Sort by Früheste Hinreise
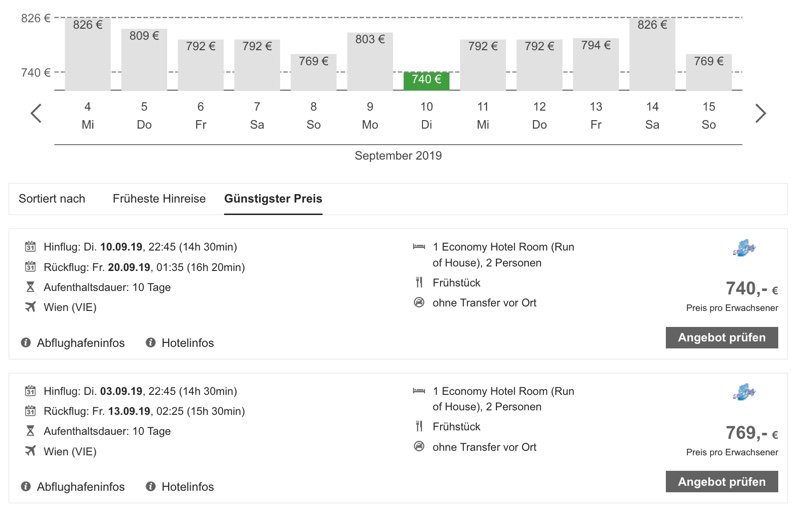The image size is (798, 509). (159, 199)
